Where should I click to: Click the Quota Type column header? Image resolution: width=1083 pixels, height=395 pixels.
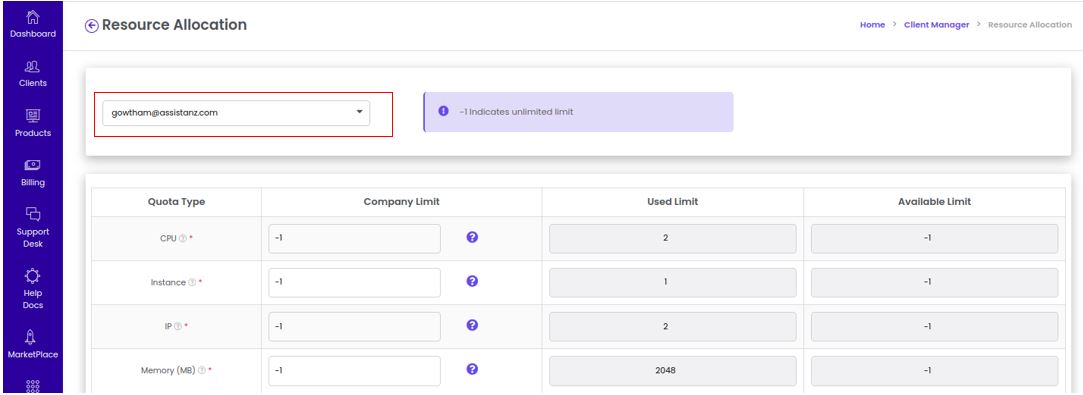click(176, 202)
